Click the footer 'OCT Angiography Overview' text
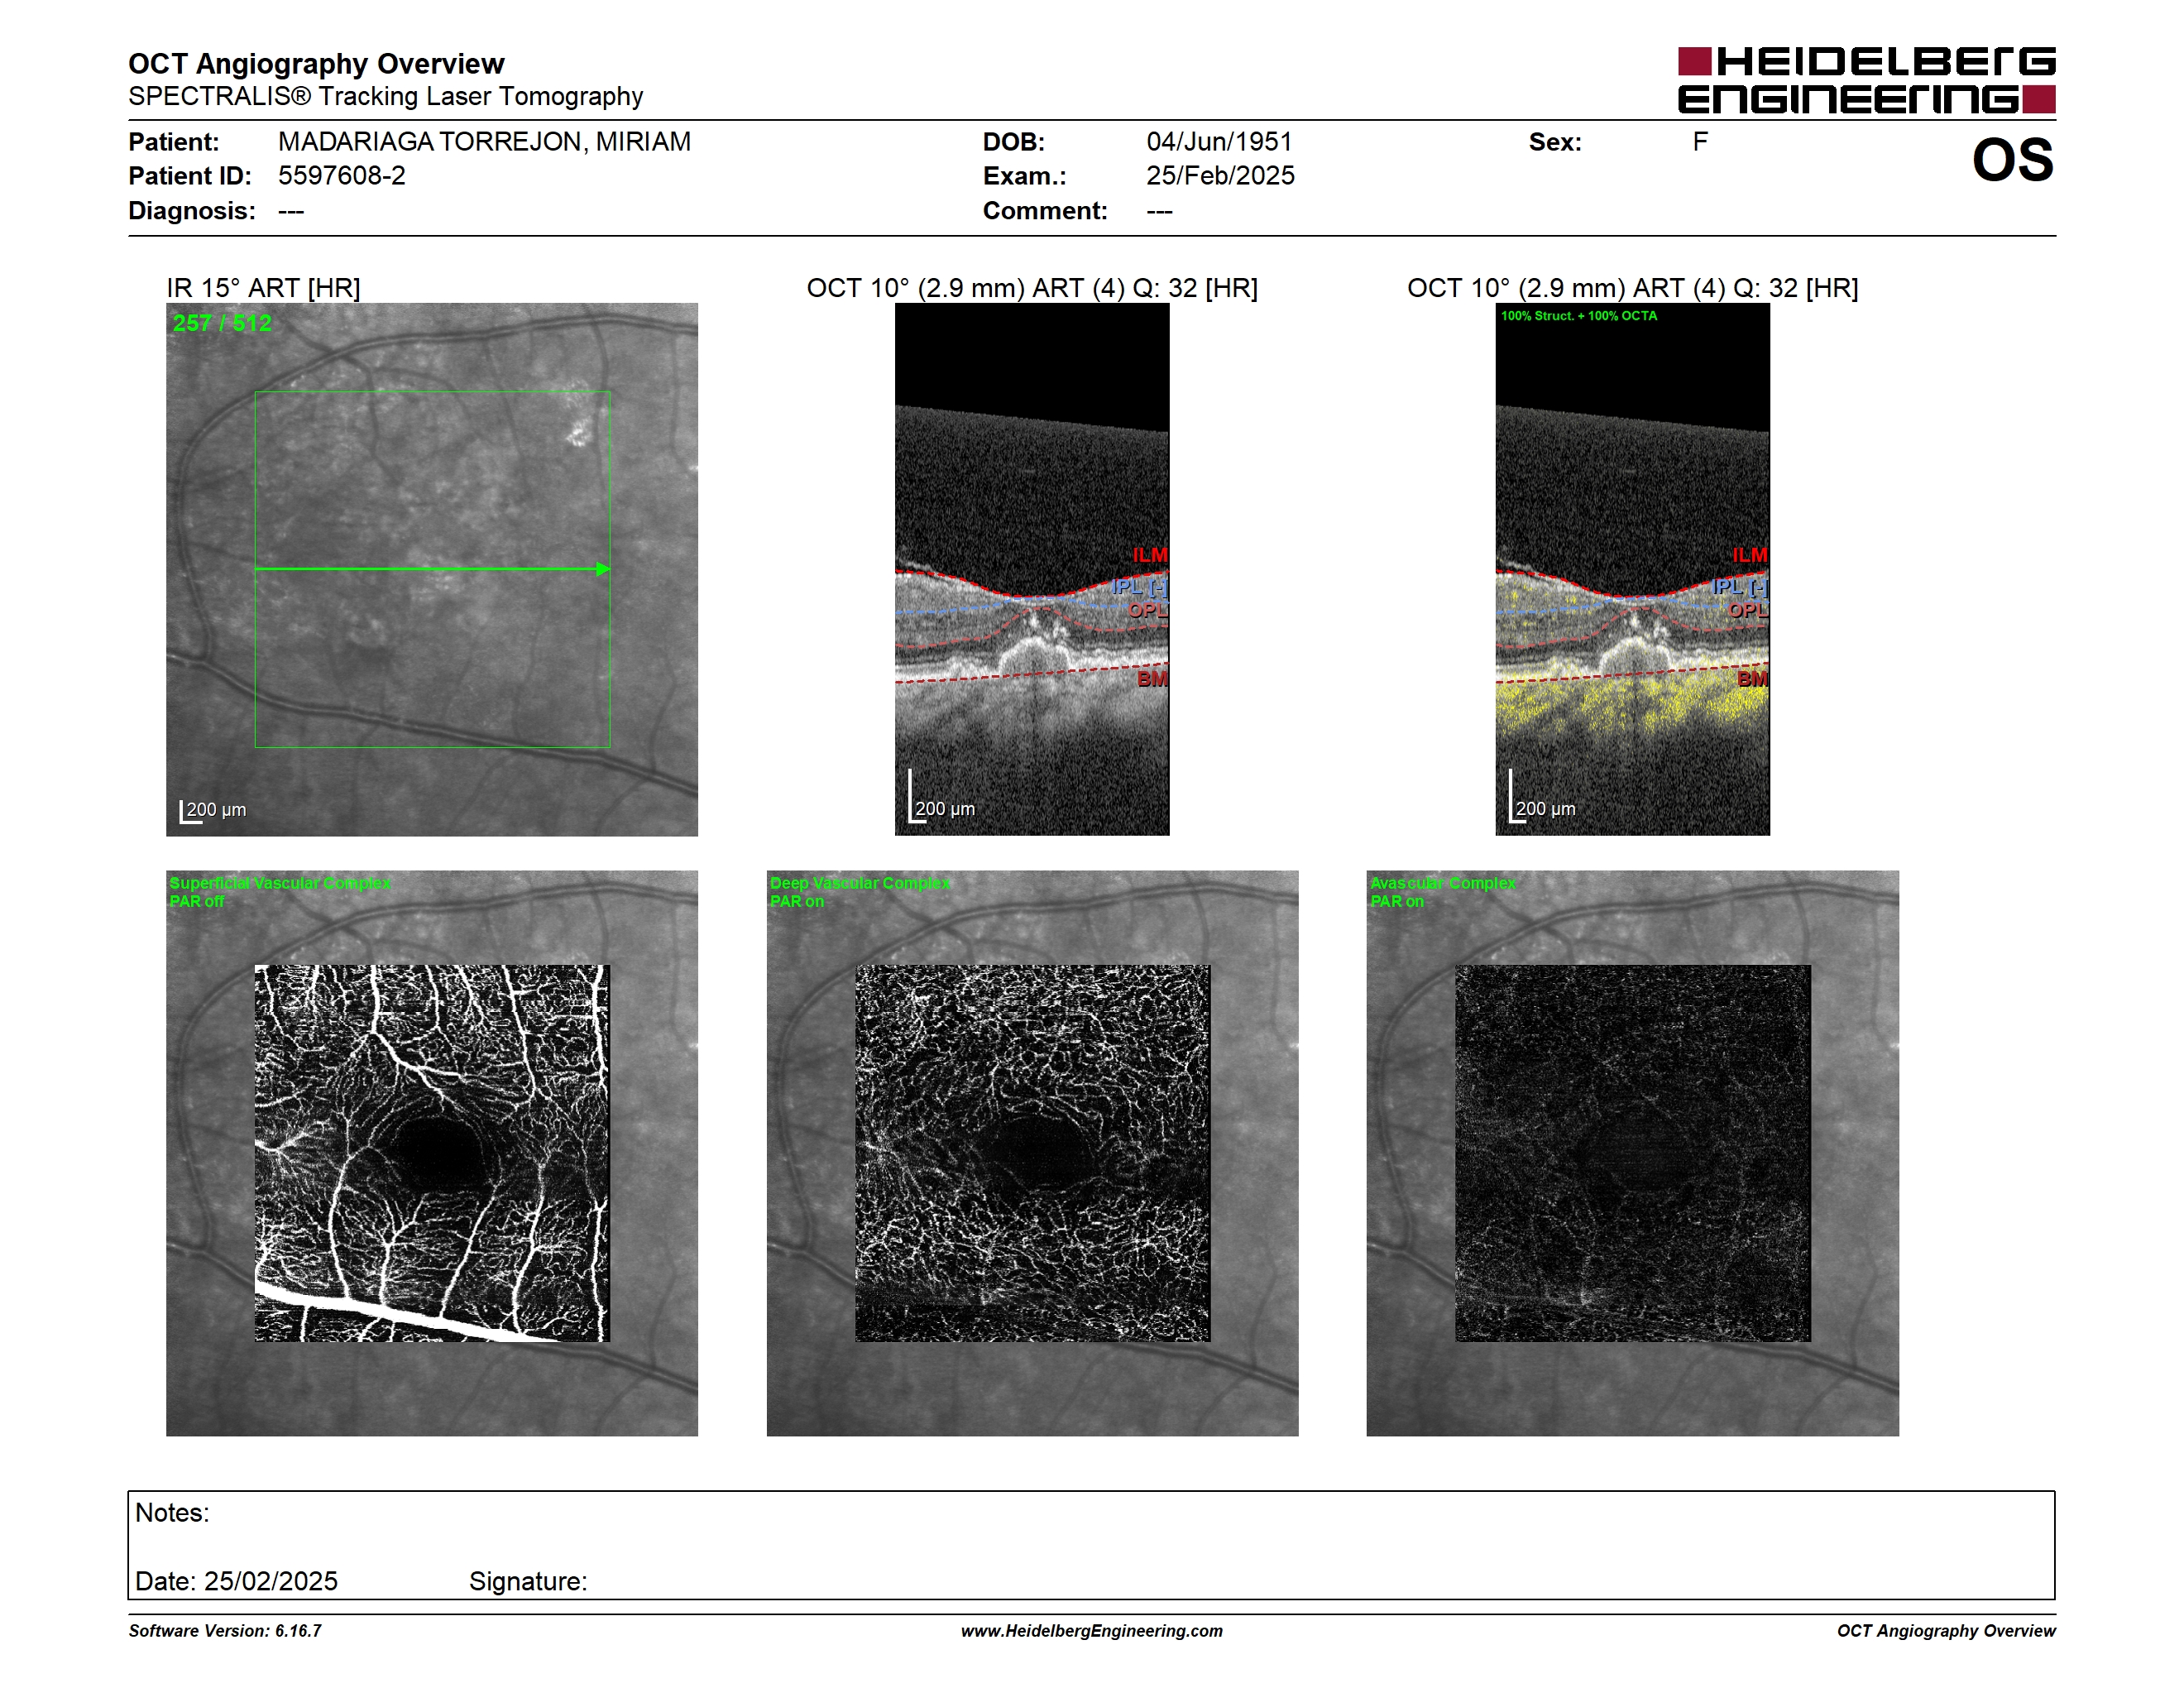The image size is (2184, 1688). [1946, 1631]
